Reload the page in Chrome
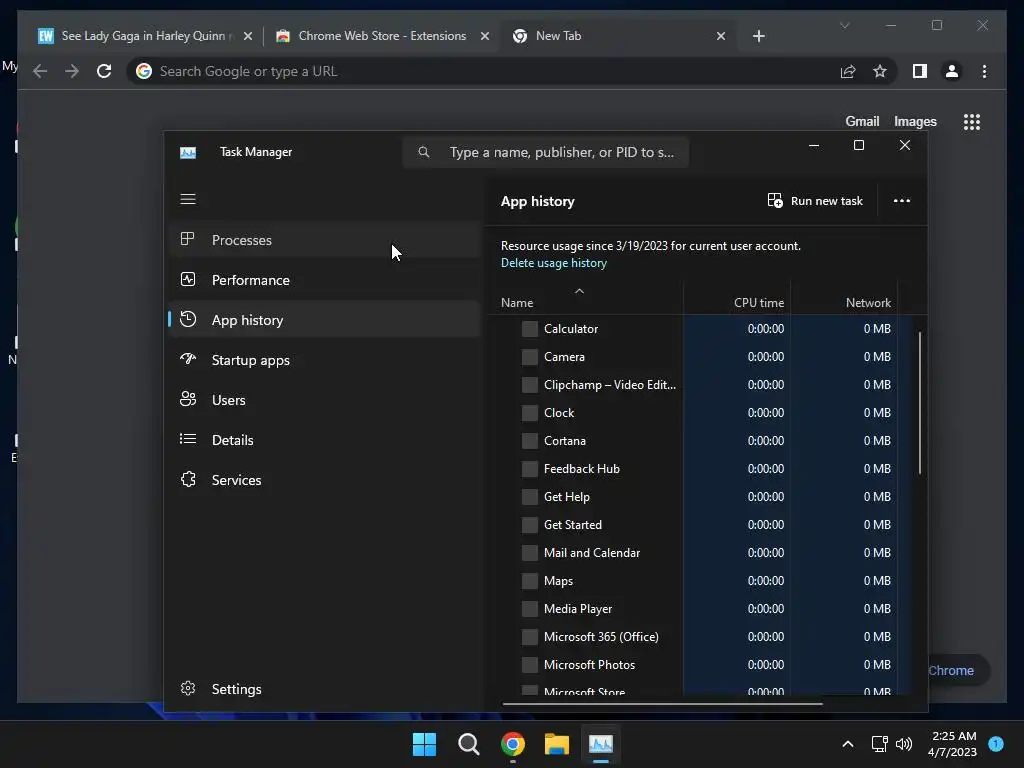This screenshot has width=1024, height=768. pyautogui.click(x=104, y=71)
